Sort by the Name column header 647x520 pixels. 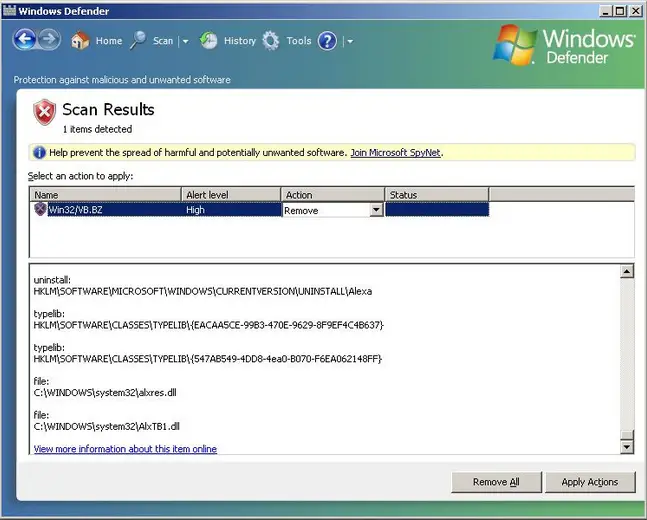[106, 194]
